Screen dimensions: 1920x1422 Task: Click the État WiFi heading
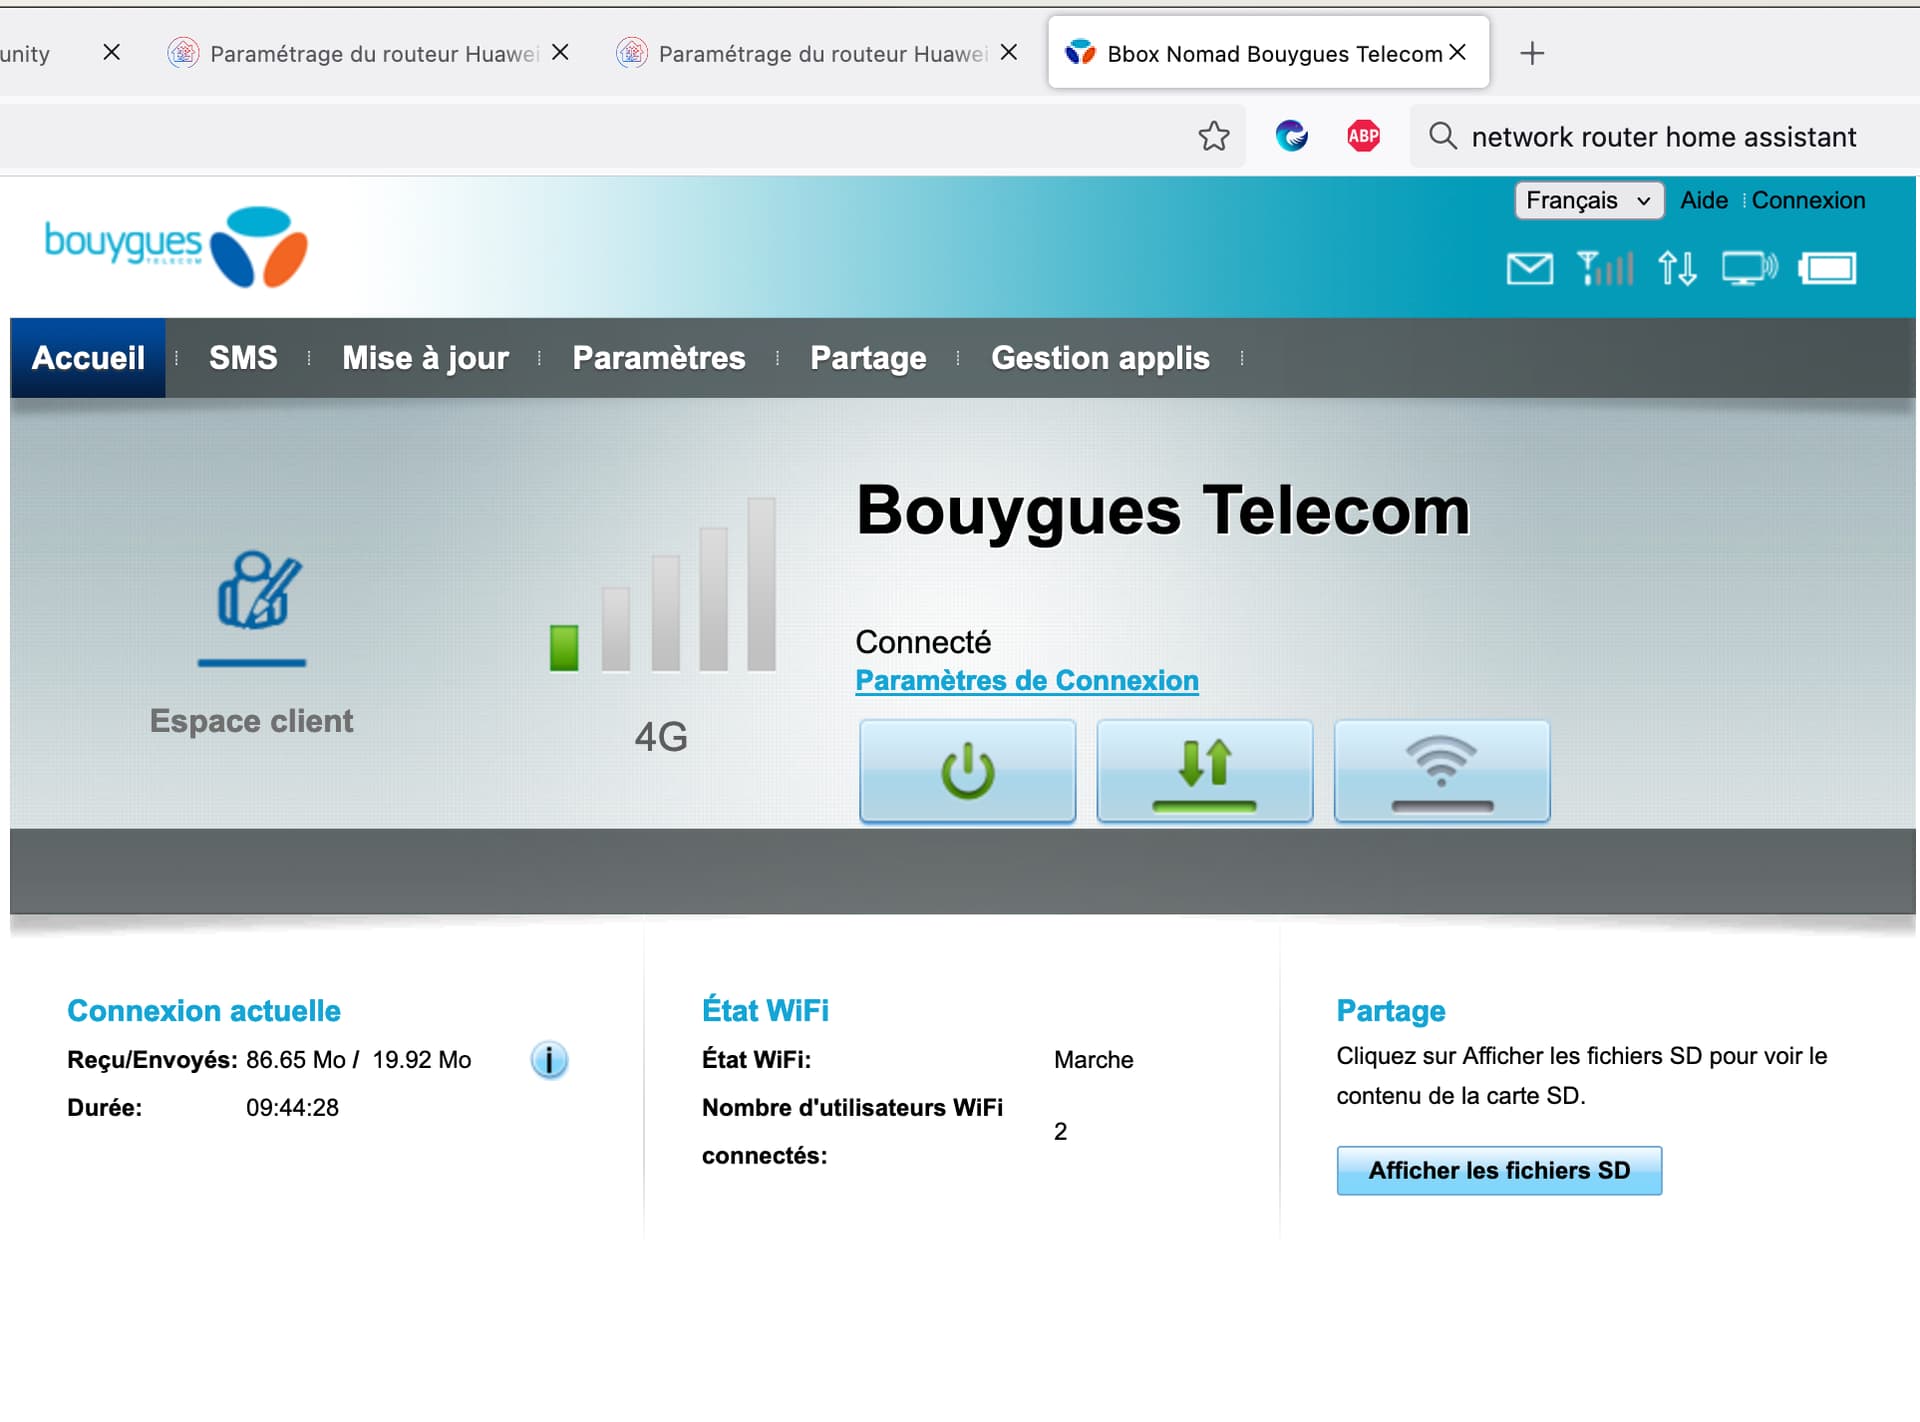point(765,1011)
